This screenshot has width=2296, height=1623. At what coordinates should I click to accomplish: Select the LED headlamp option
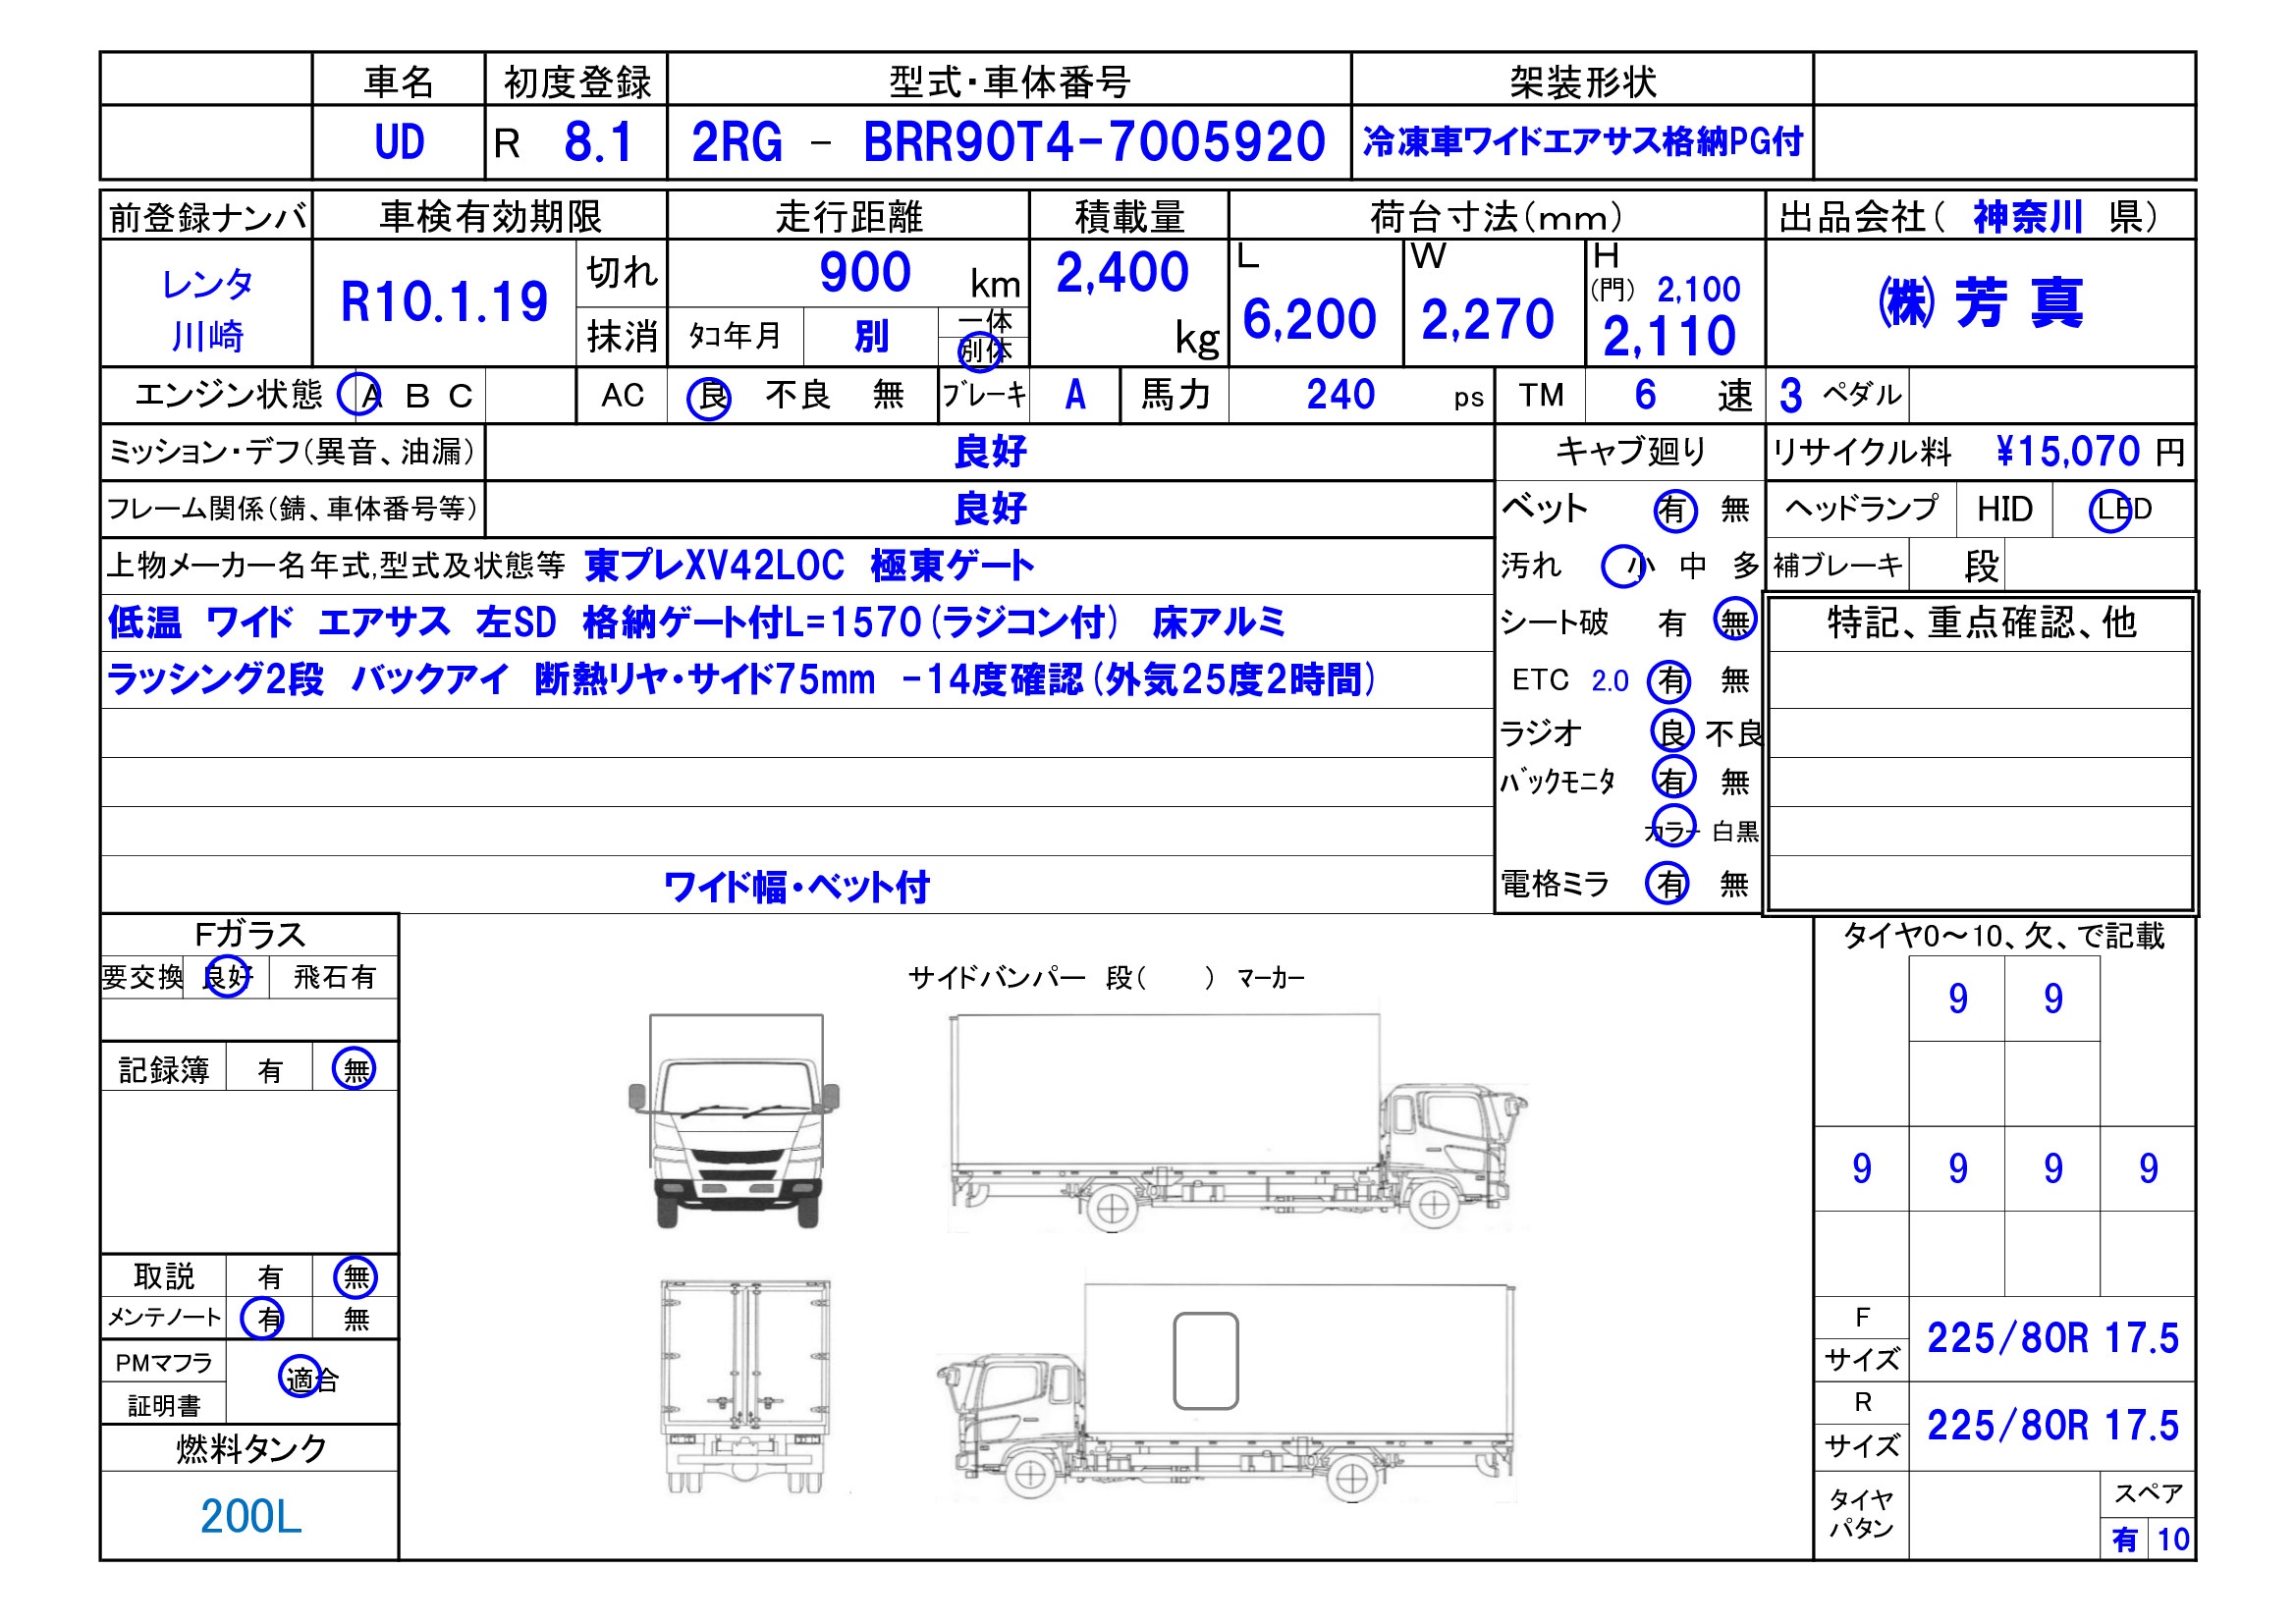(x=2113, y=510)
